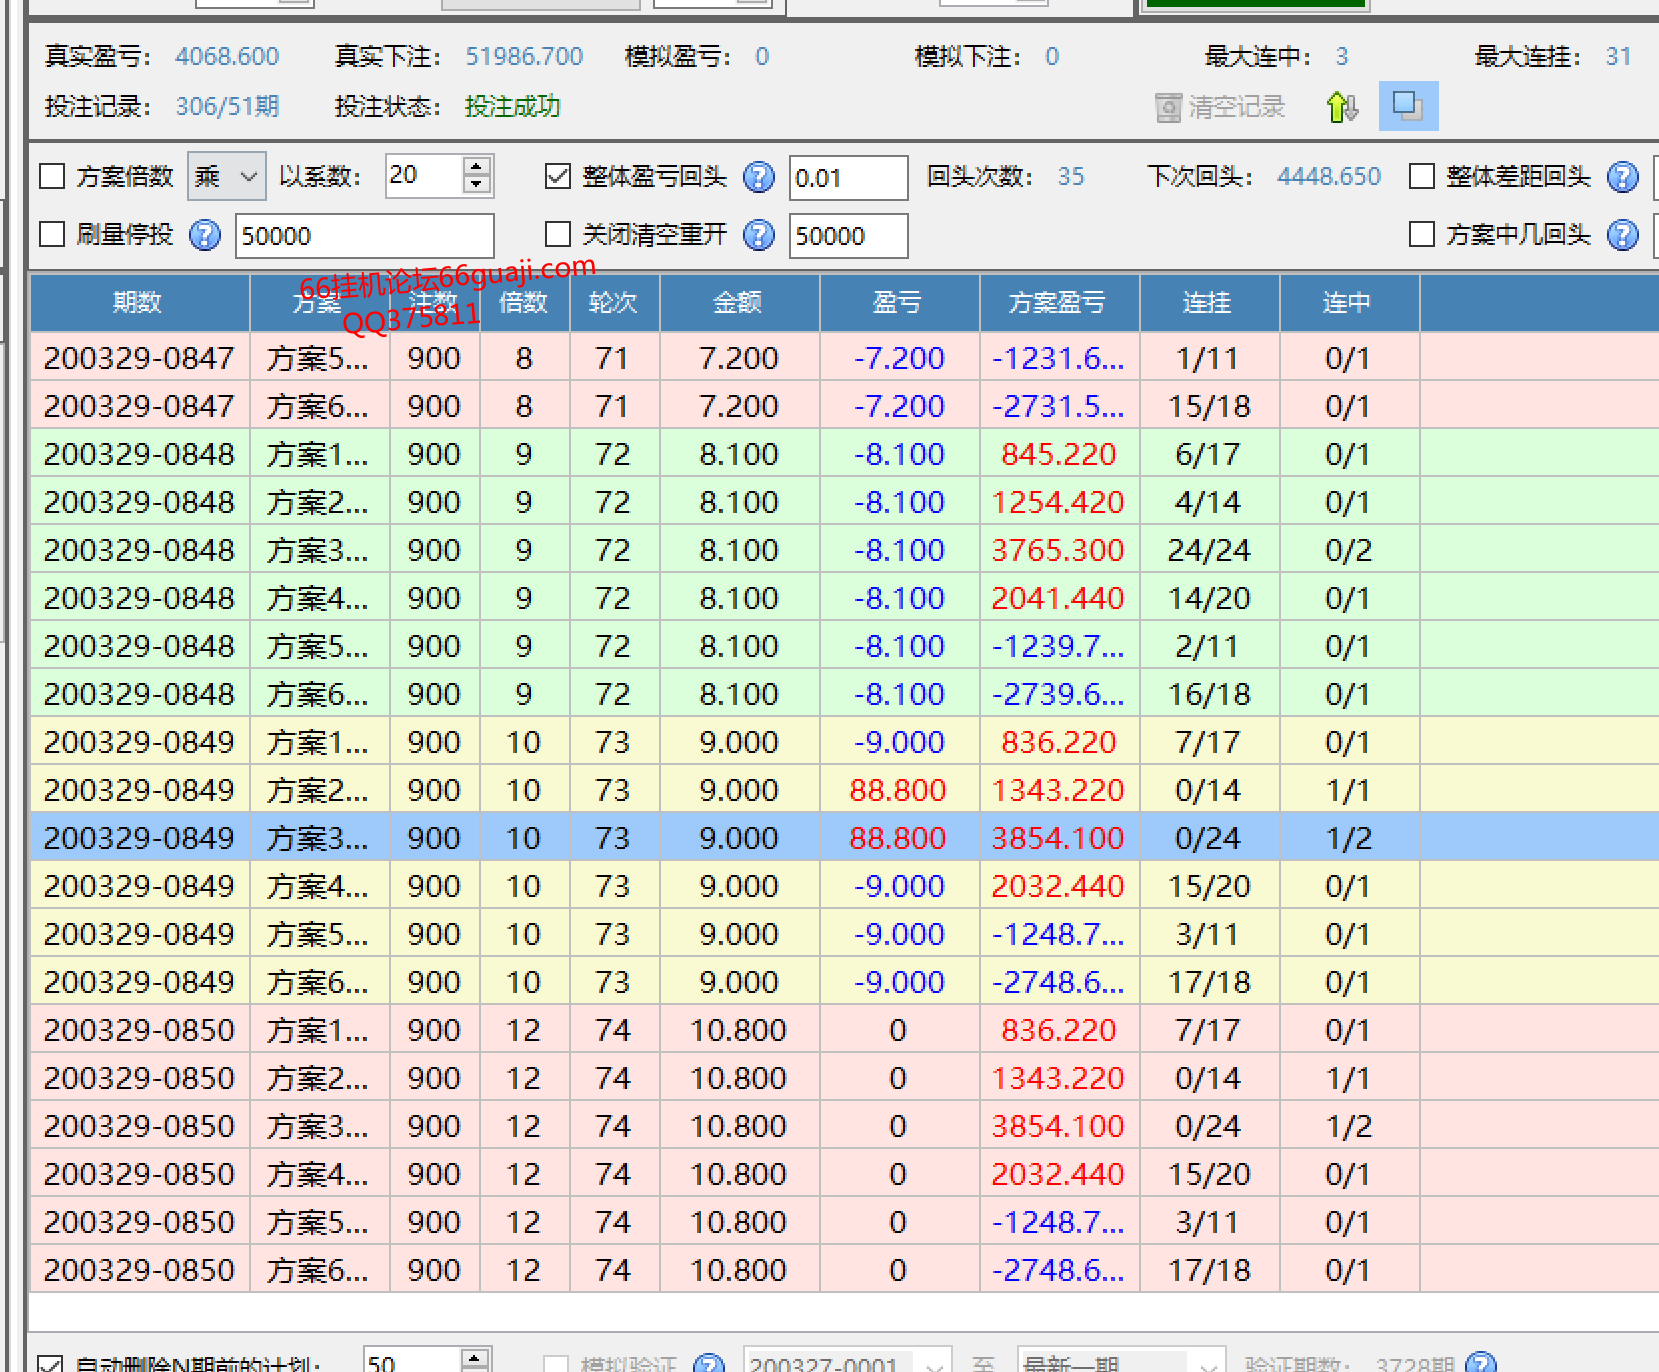Sort by the 轮次 column header

pos(614,303)
